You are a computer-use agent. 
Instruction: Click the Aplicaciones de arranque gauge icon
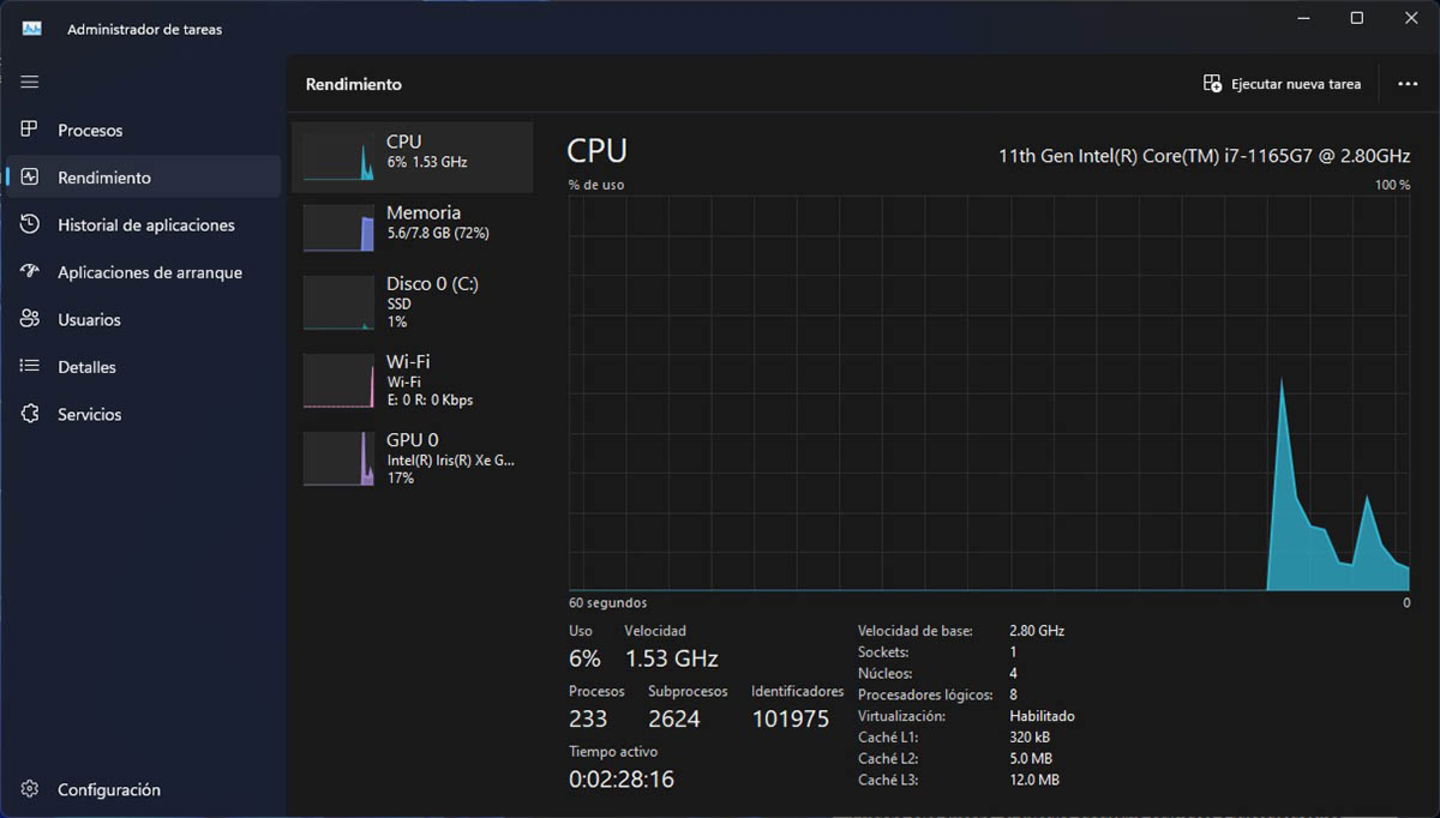30,271
